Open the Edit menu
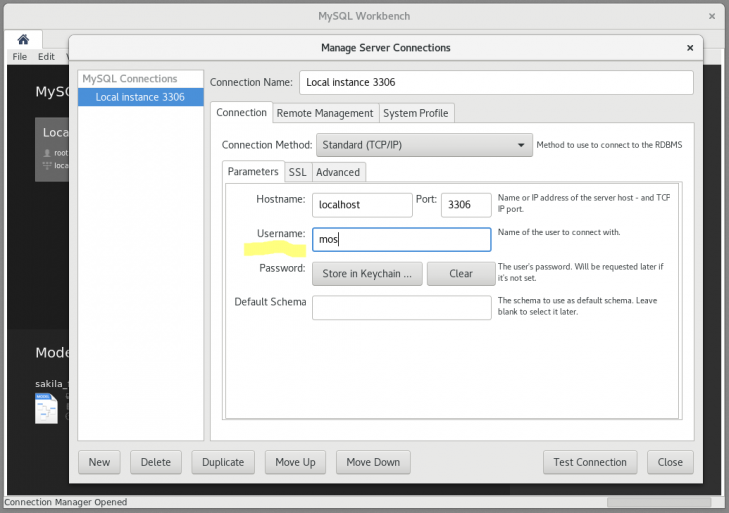 tap(46, 57)
